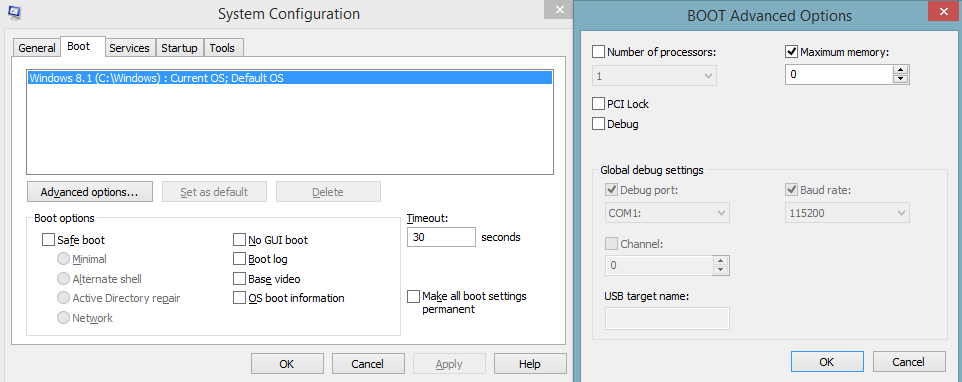Decrease Maximum memory with down arrow
962x382 pixels.
coord(901,79)
